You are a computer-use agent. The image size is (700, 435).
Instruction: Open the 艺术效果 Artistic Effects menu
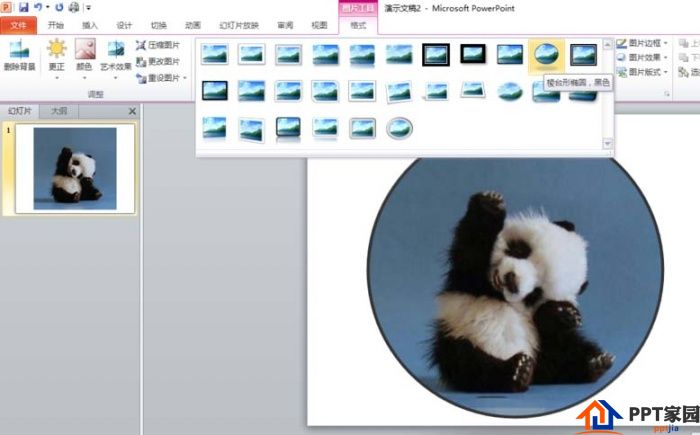116,59
